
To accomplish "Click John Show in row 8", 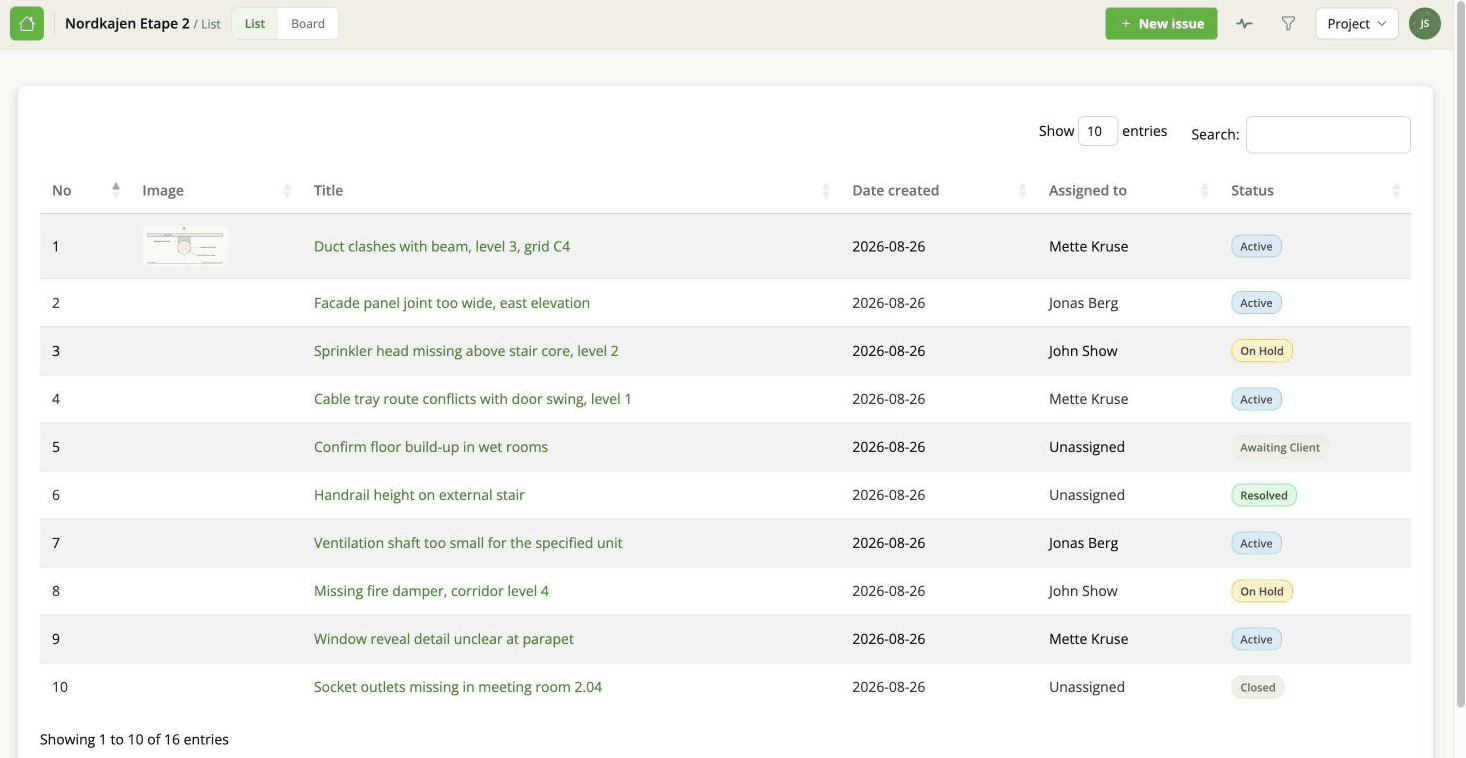I will pos(1083,591).
